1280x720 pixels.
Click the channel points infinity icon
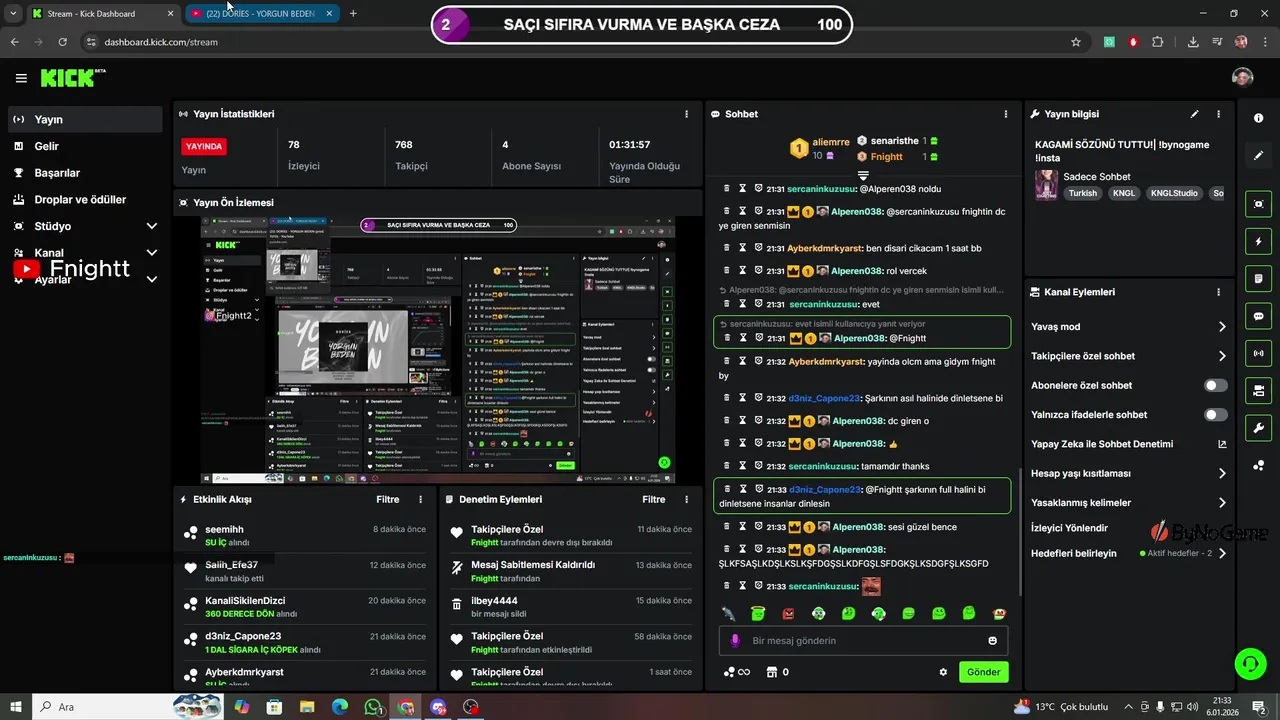[x=737, y=672]
